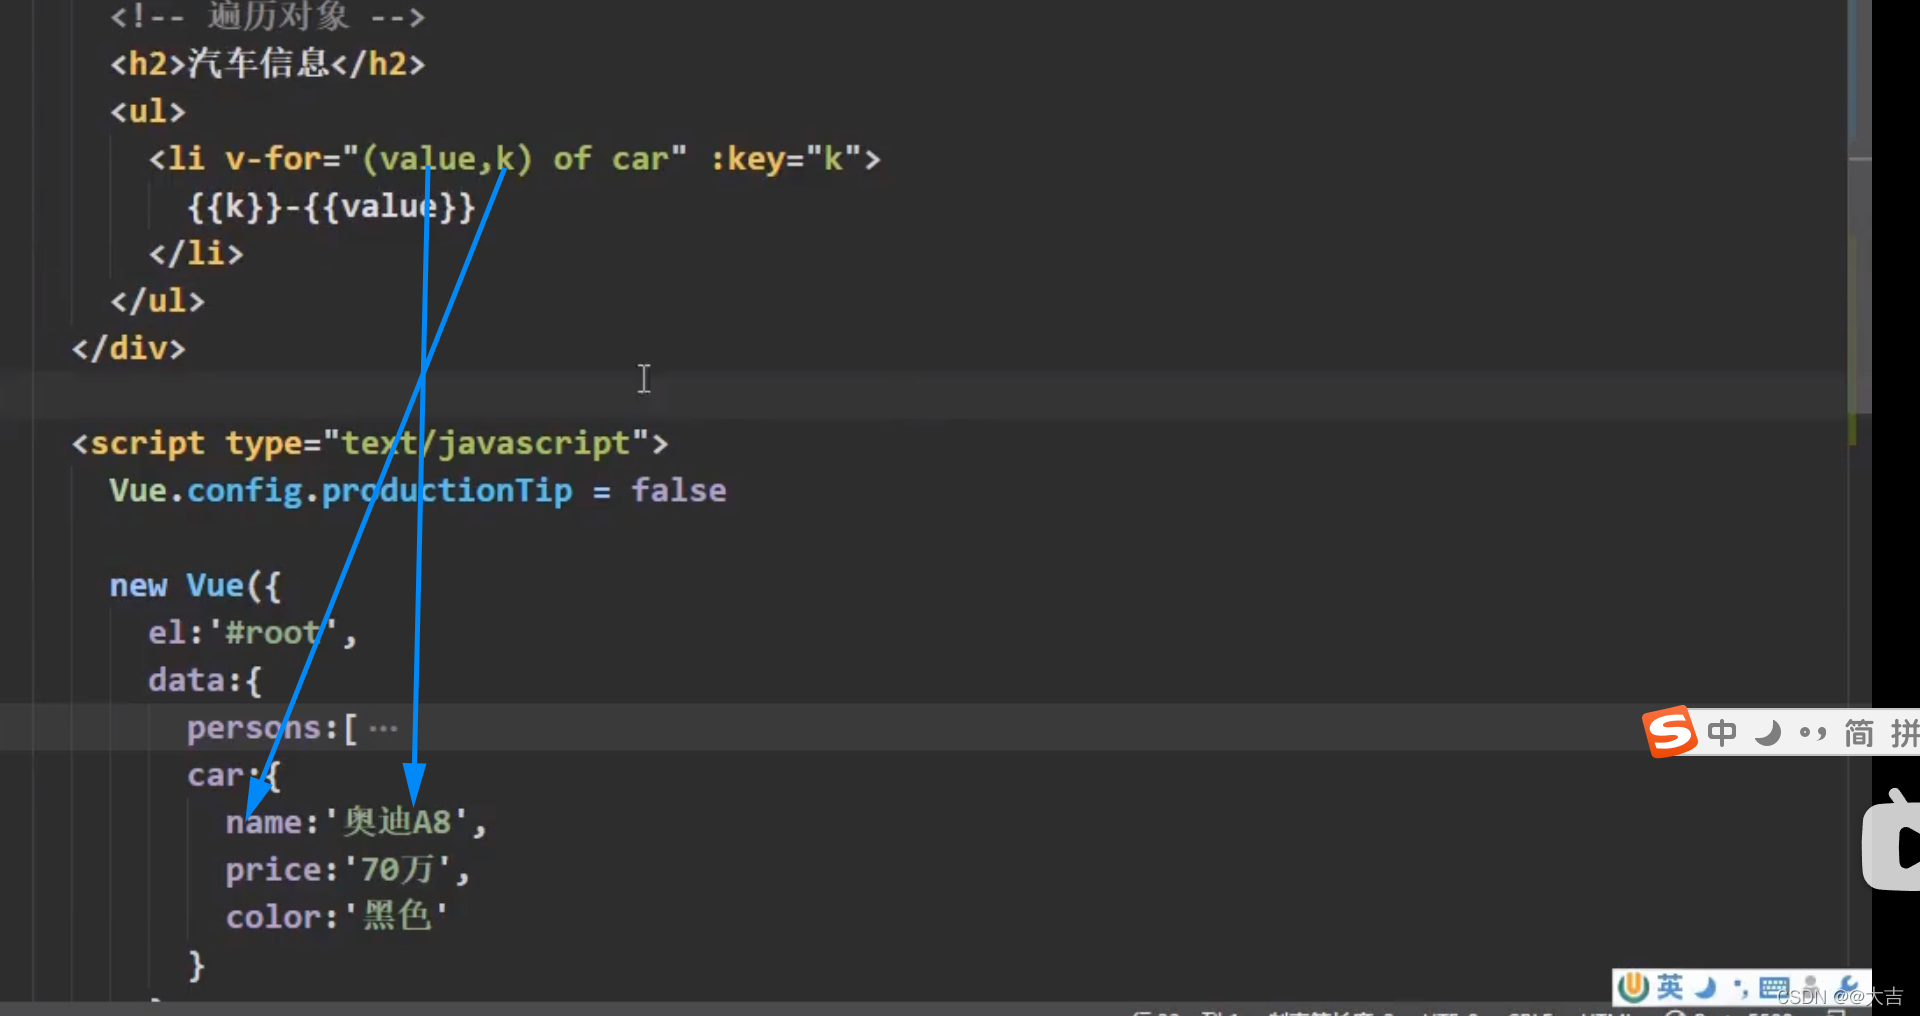Click the el:'#root' line
Image resolution: width=1920 pixels, height=1016 pixels.
point(252,632)
